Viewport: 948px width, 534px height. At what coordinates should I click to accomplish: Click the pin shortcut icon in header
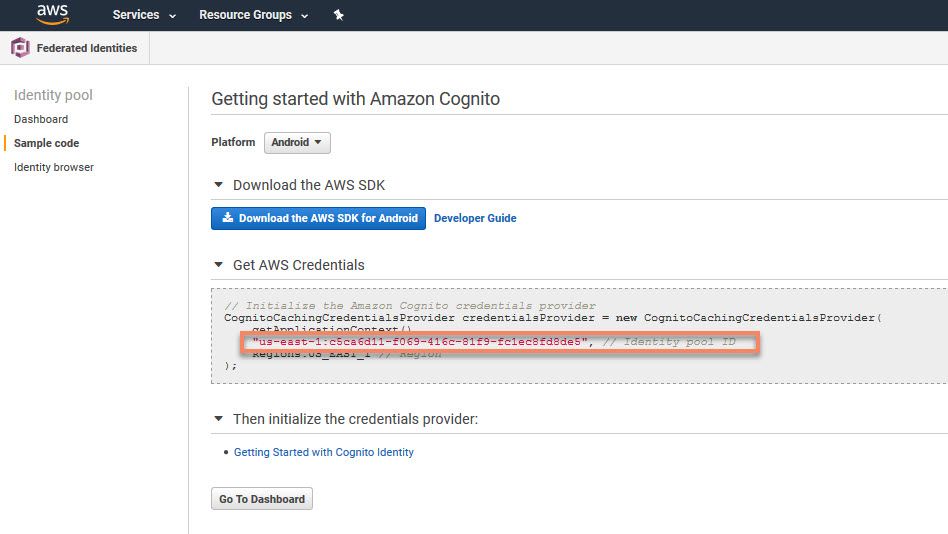339,15
